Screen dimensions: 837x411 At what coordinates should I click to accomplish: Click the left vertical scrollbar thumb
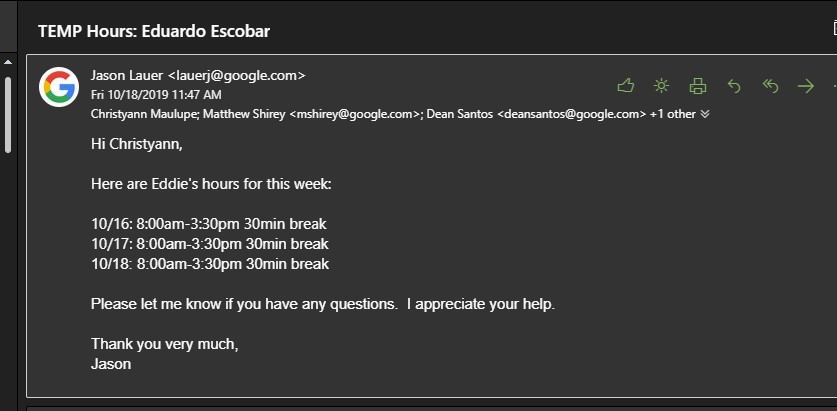coord(6,115)
